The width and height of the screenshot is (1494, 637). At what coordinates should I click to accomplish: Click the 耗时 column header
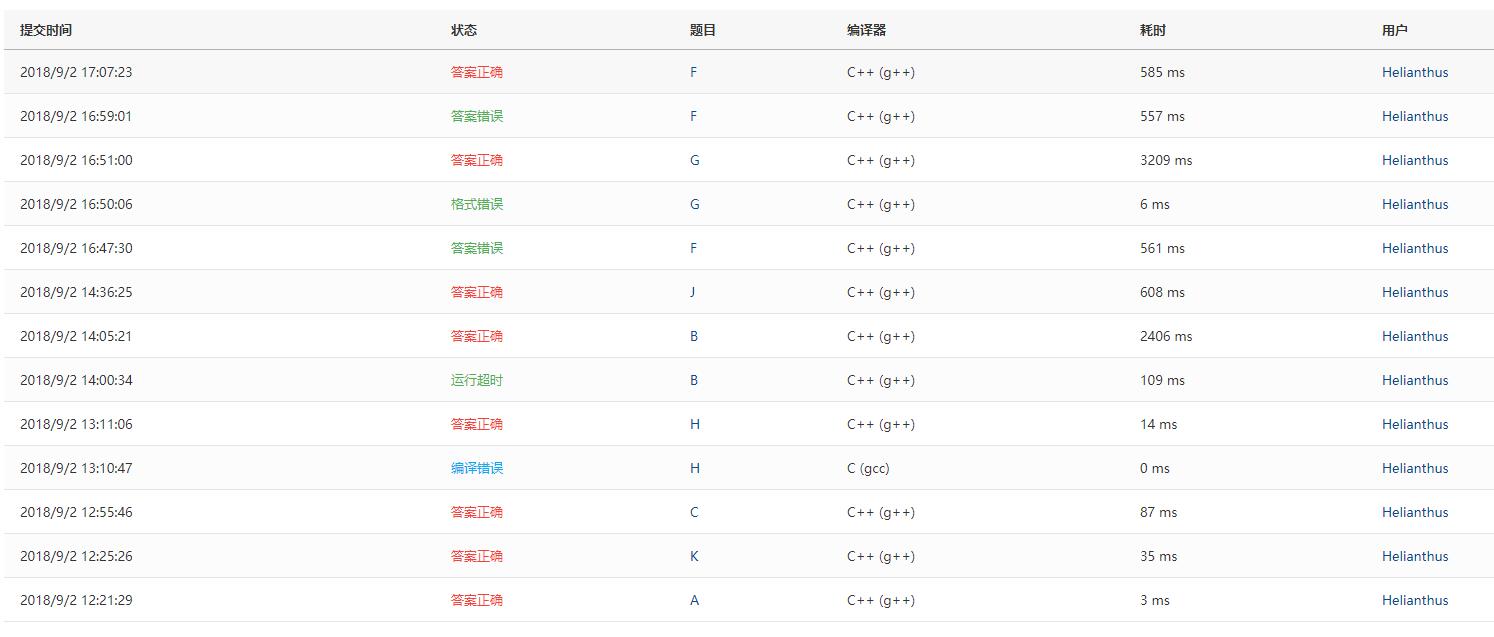pos(1152,30)
